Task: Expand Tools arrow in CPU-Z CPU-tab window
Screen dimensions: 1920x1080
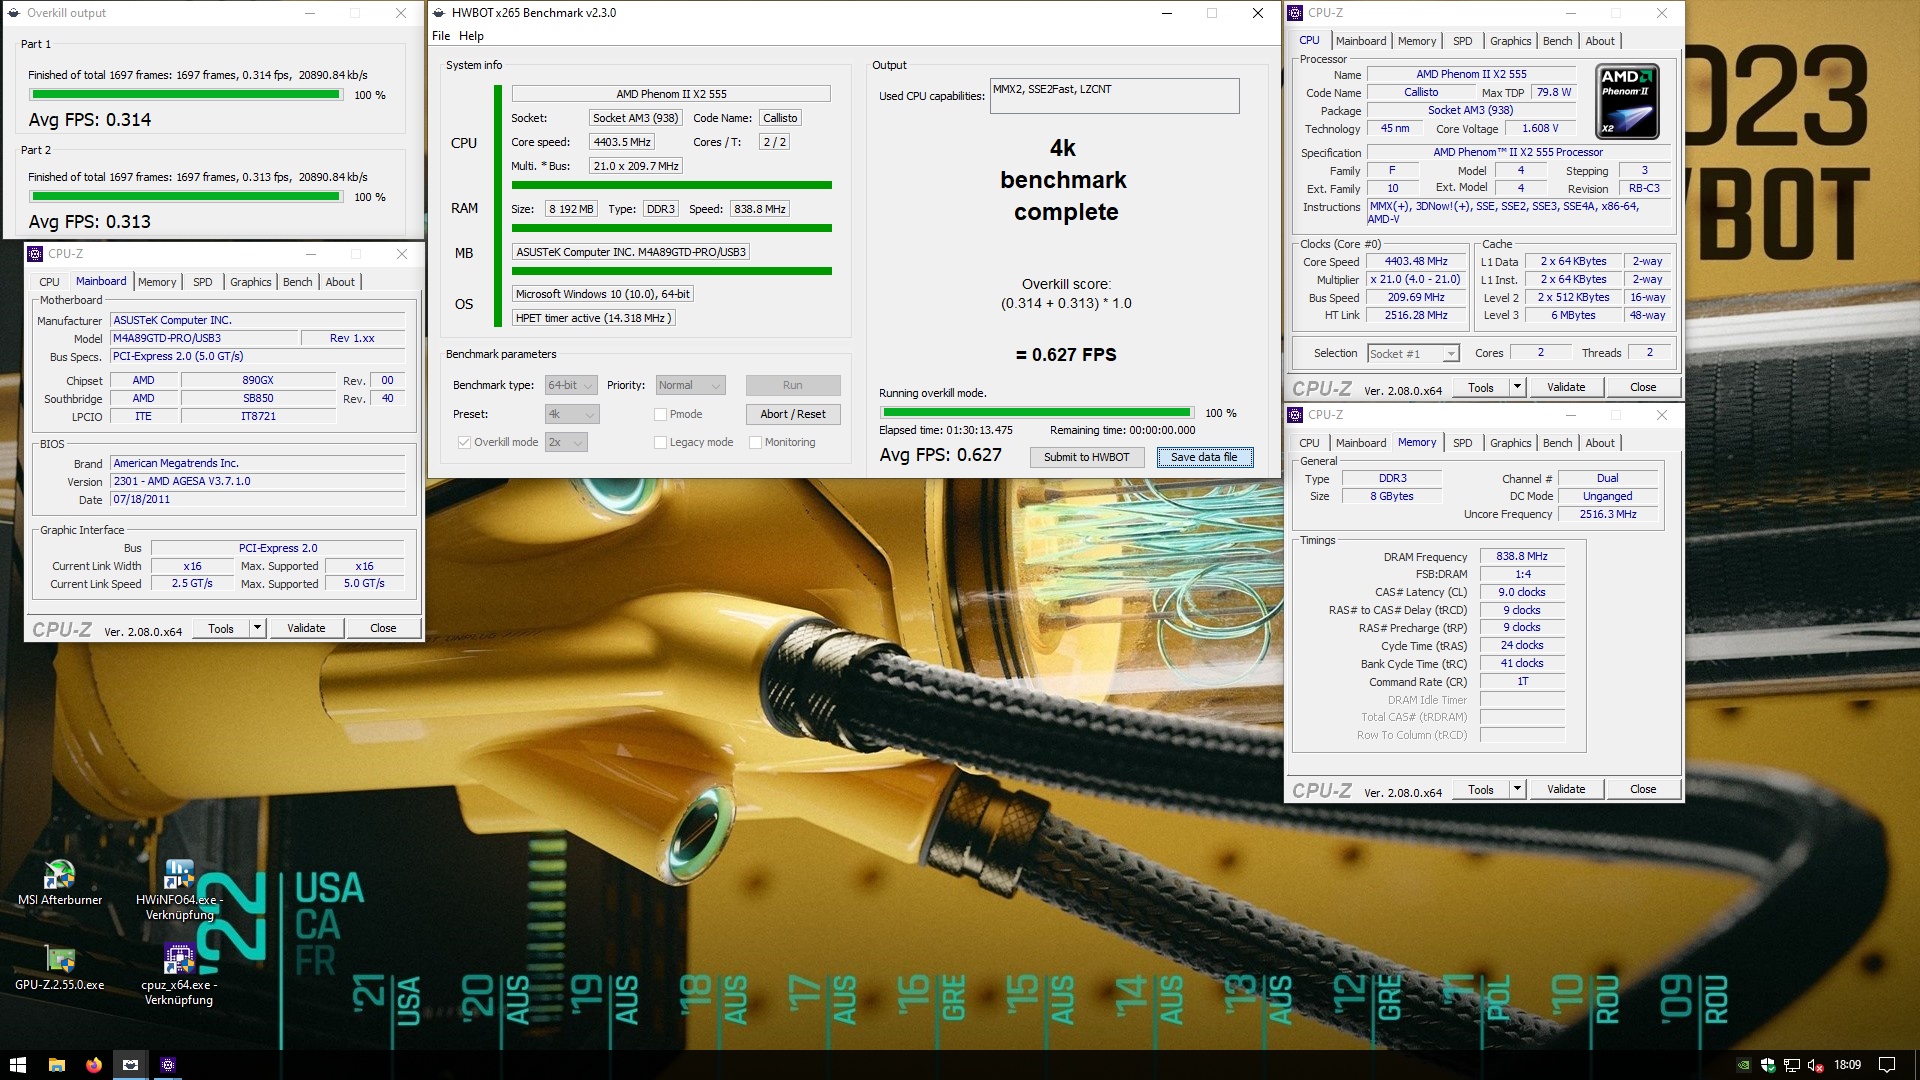Action: pyautogui.click(x=1517, y=387)
